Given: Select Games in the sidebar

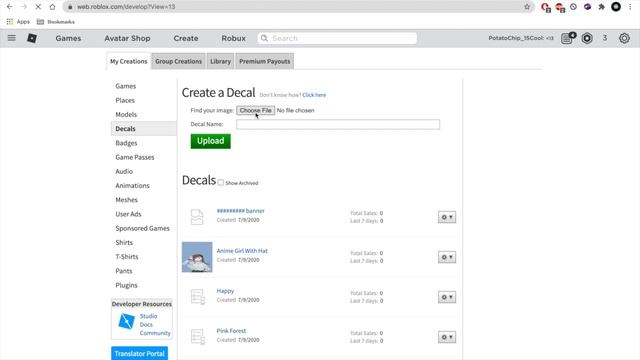Looking at the screenshot, I should click(125, 86).
